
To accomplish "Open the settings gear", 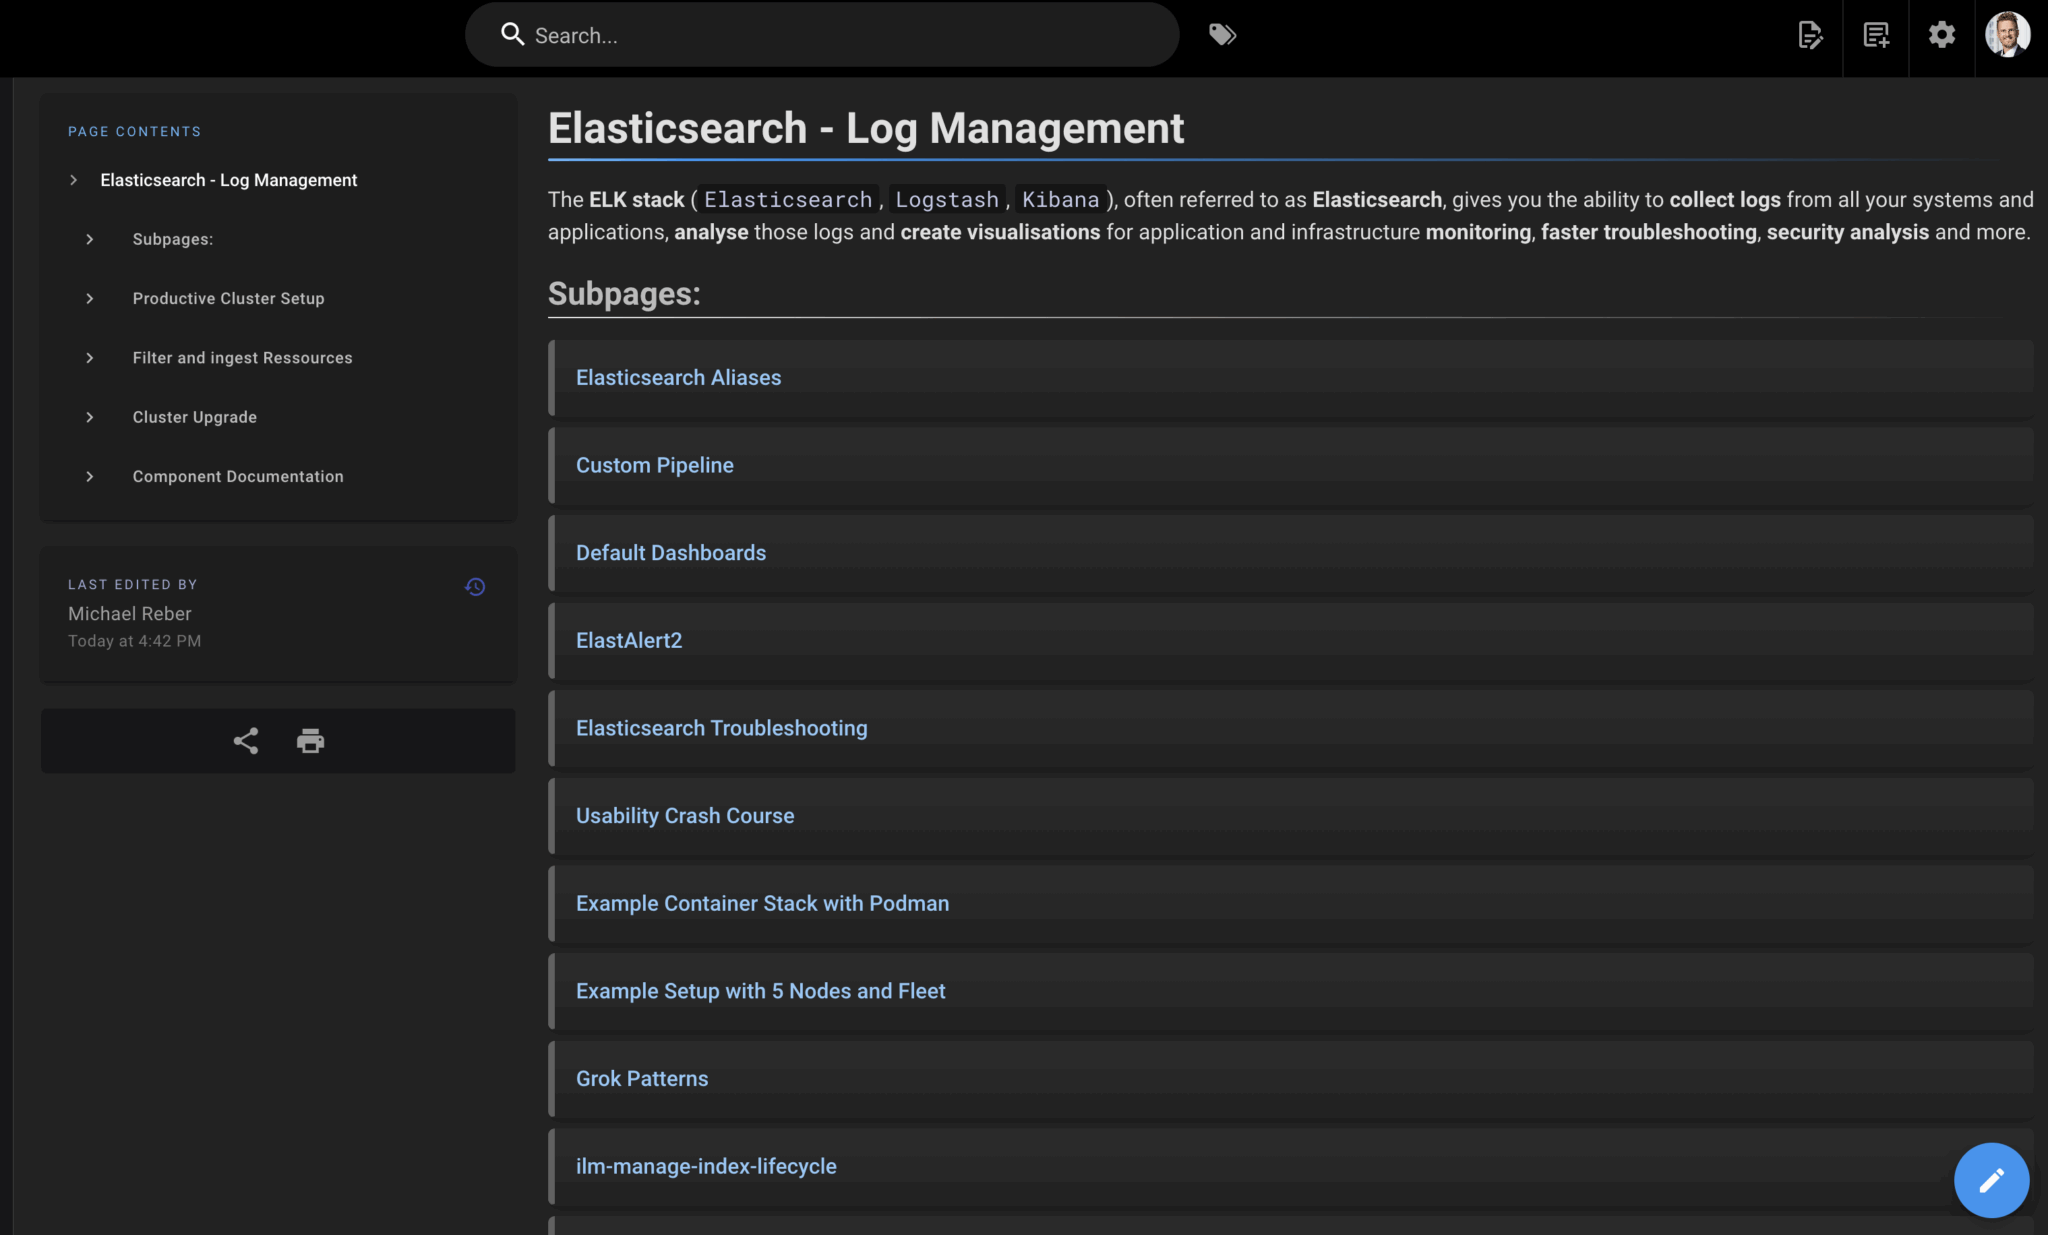I will [1942, 35].
